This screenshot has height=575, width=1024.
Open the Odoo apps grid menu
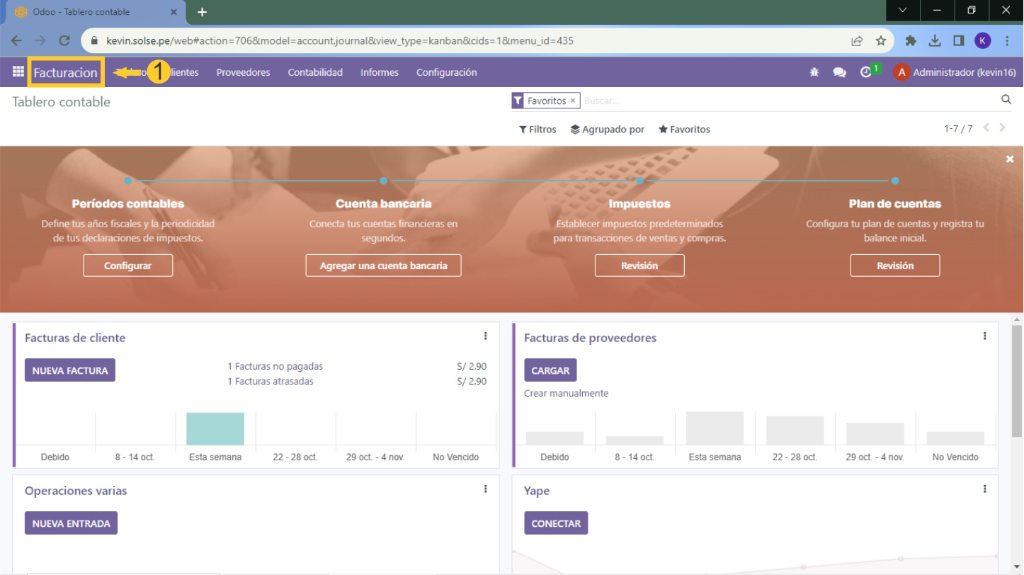(x=18, y=72)
